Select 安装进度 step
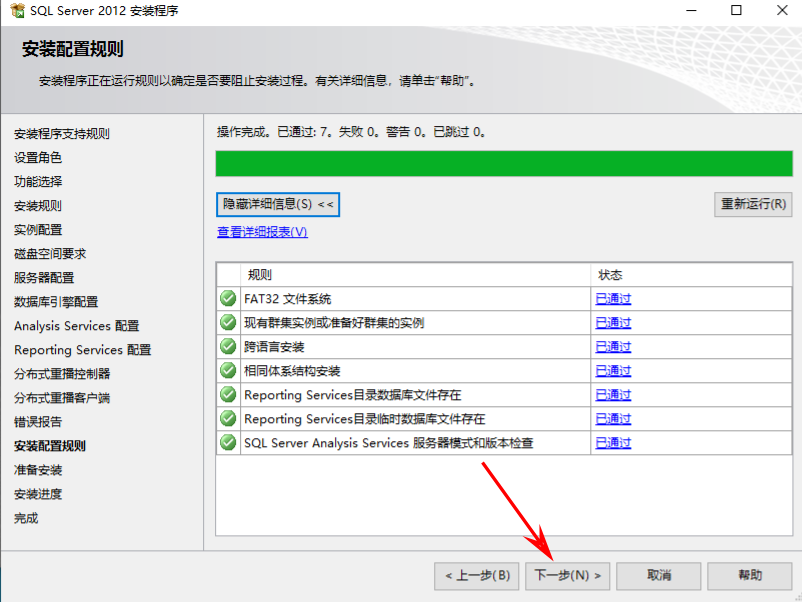The image size is (802, 602). (x=38, y=494)
